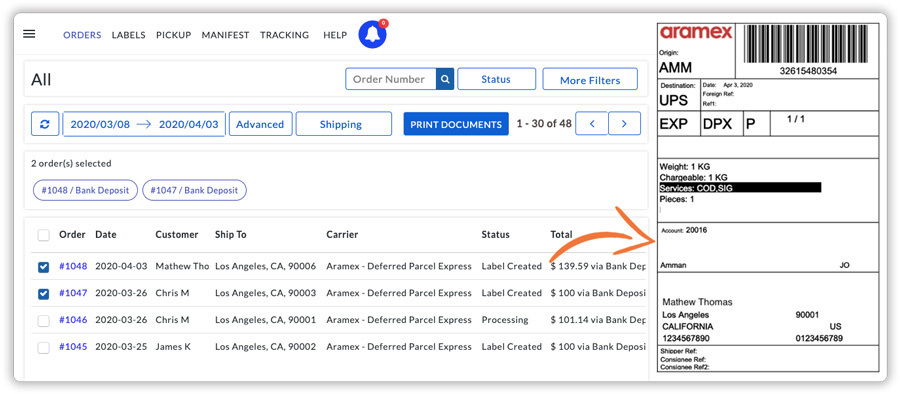
Task: Click the #1047 / Bank Deposit chip
Action: [x=194, y=190]
